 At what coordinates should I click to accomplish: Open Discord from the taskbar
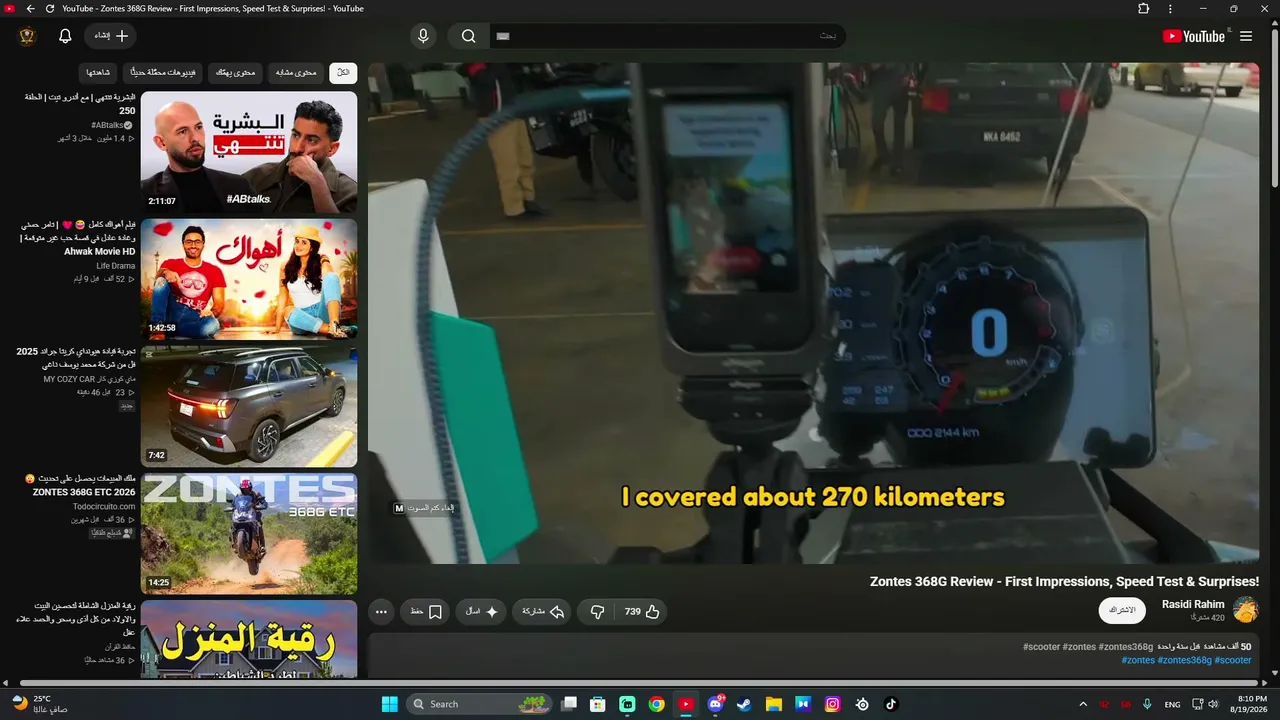(x=715, y=704)
